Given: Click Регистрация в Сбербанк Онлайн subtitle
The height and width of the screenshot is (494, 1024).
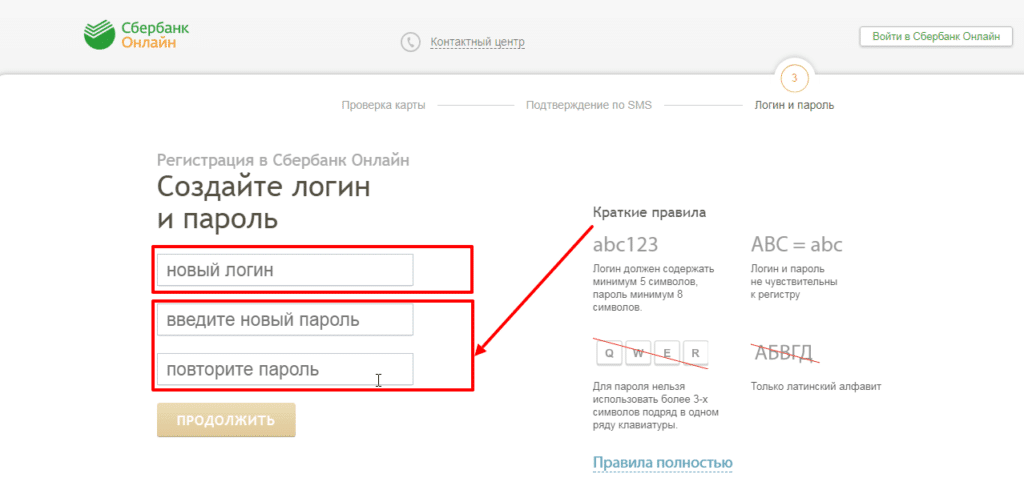Looking at the screenshot, I should click(x=283, y=159).
